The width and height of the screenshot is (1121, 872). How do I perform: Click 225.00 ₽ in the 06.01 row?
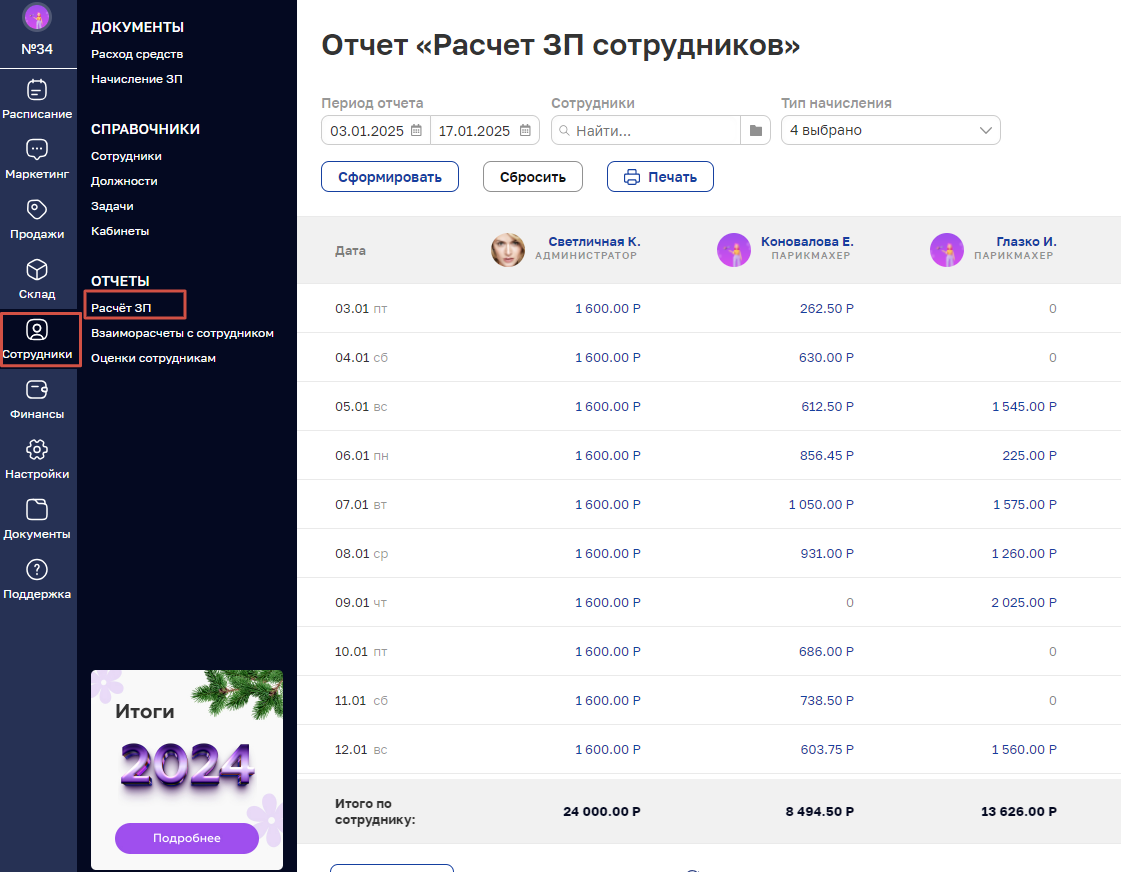pos(1029,456)
